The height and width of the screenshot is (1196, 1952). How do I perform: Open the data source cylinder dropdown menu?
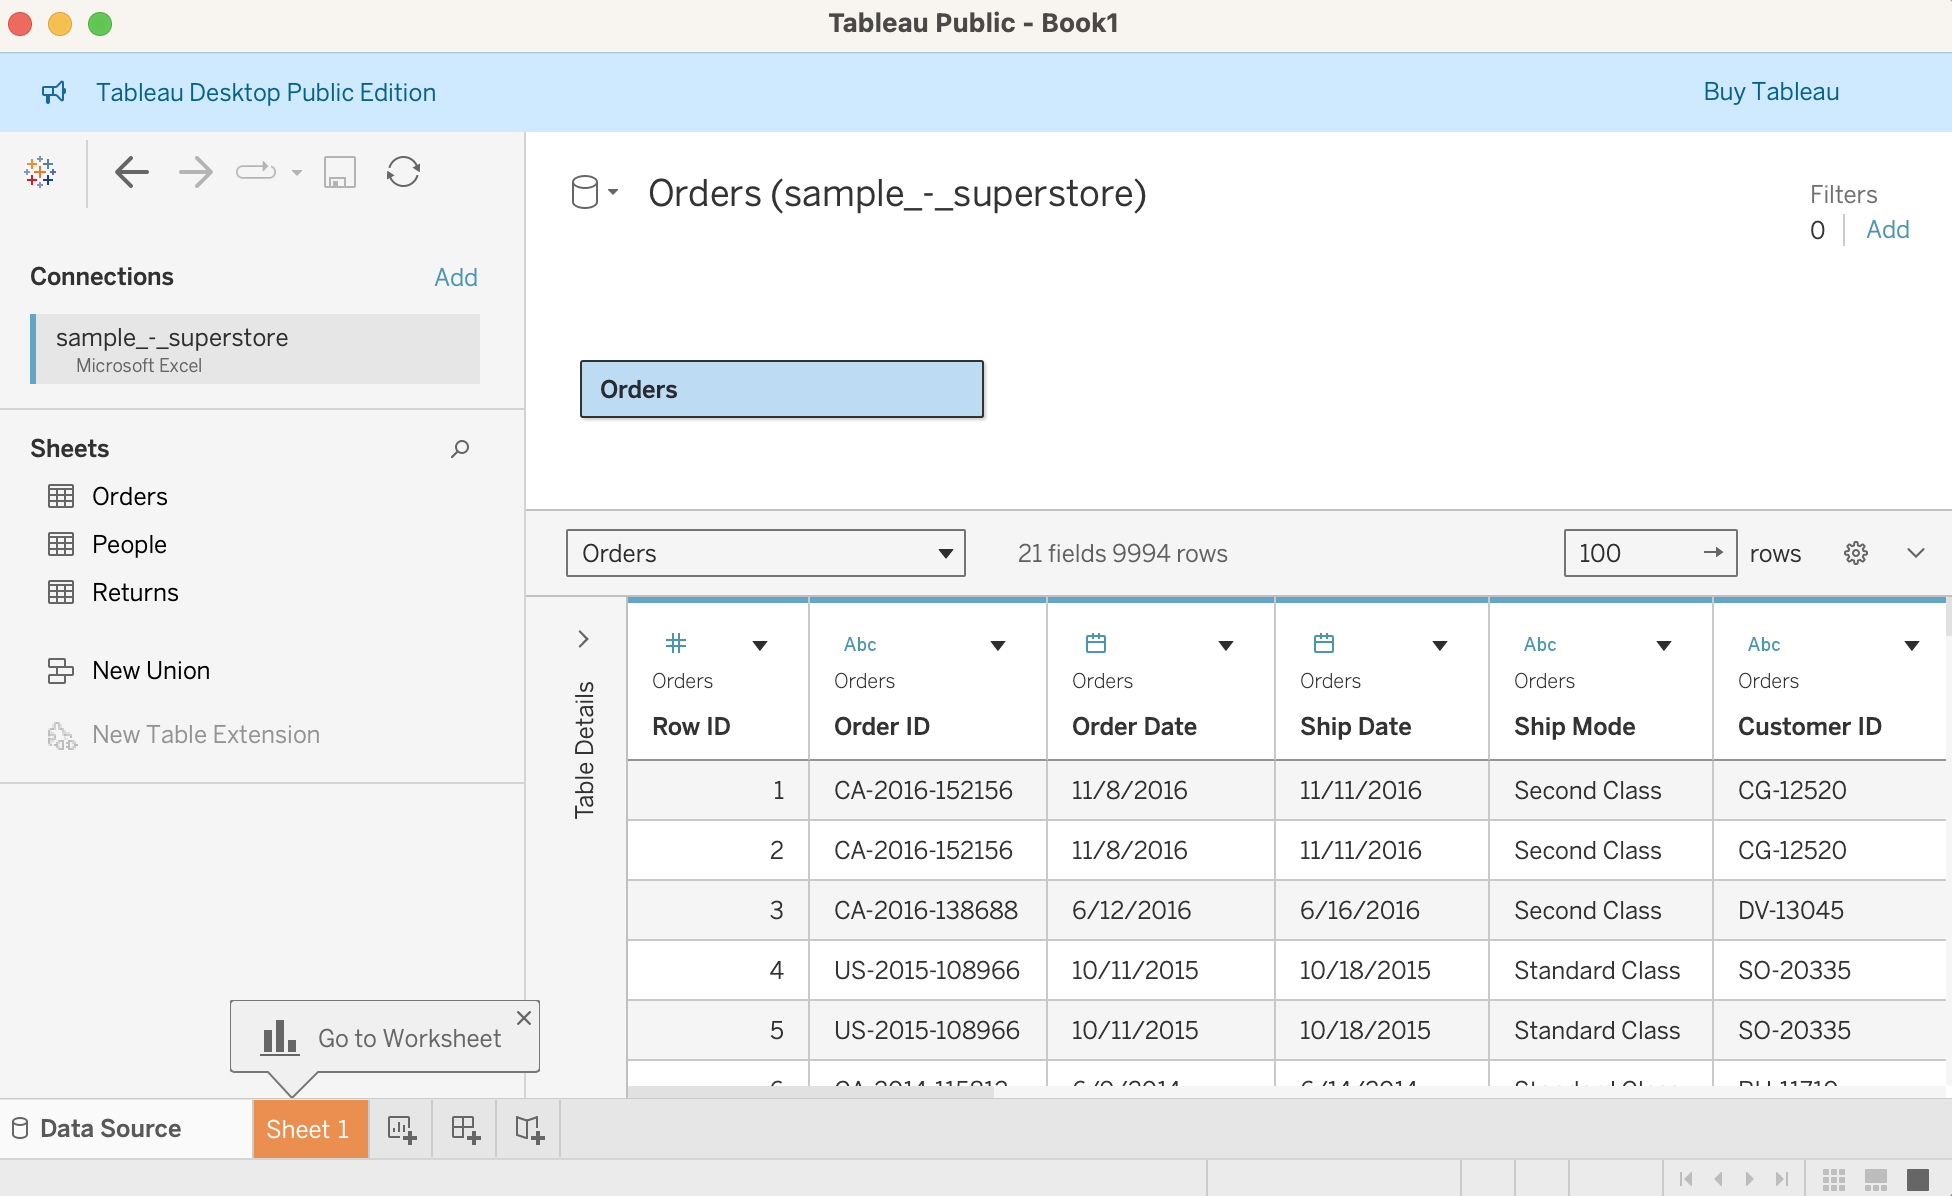tap(594, 192)
